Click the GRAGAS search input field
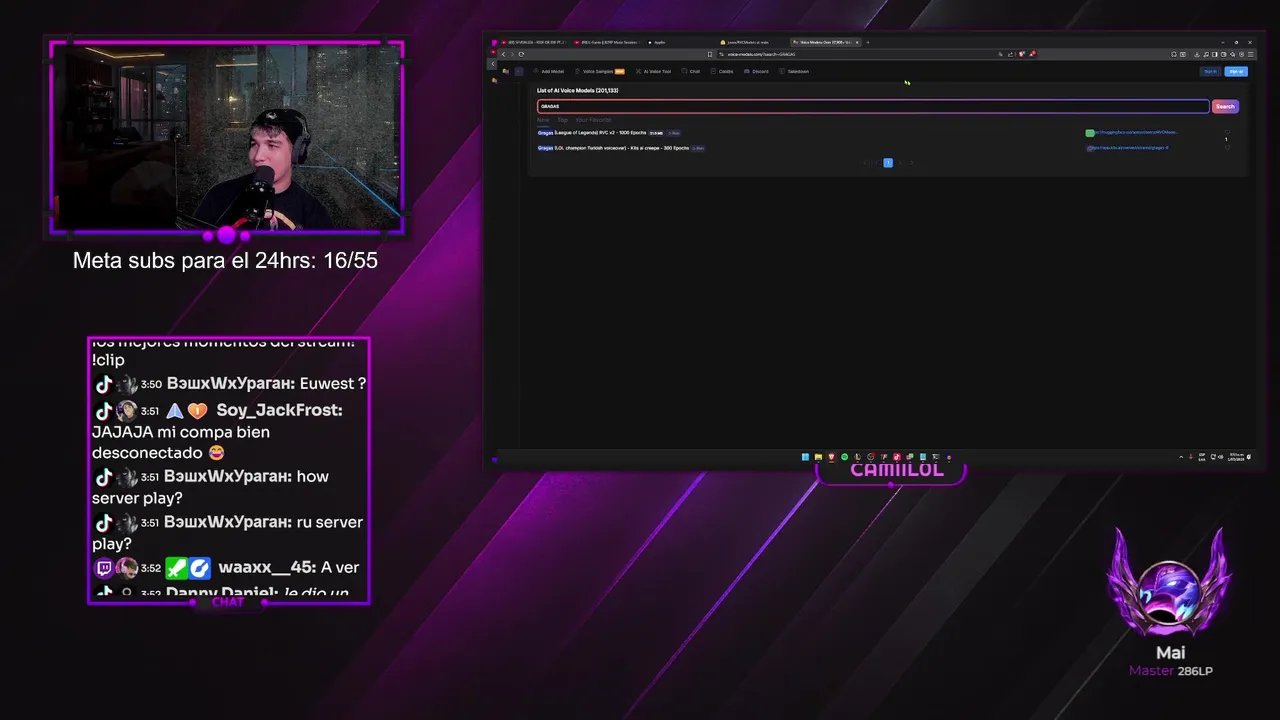This screenshot has height=720, width=1280. (873, 106)
